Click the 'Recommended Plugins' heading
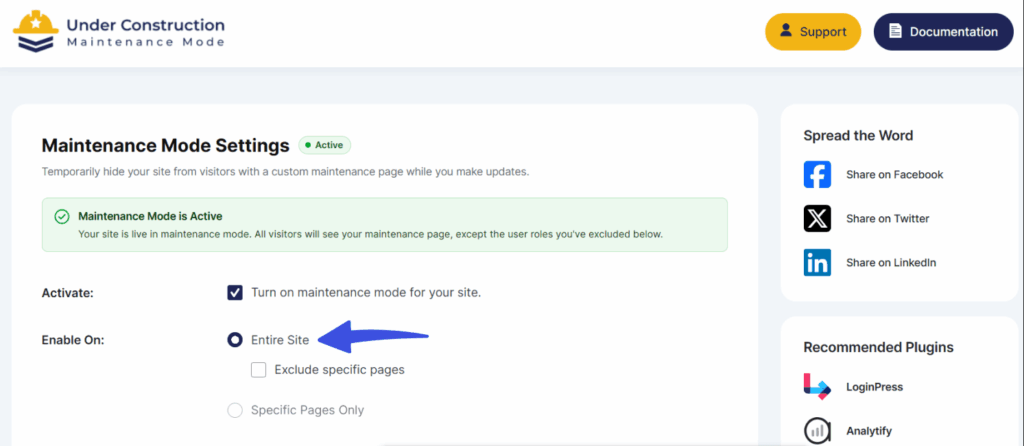1024x446 pixels. [x=878, y=347]
